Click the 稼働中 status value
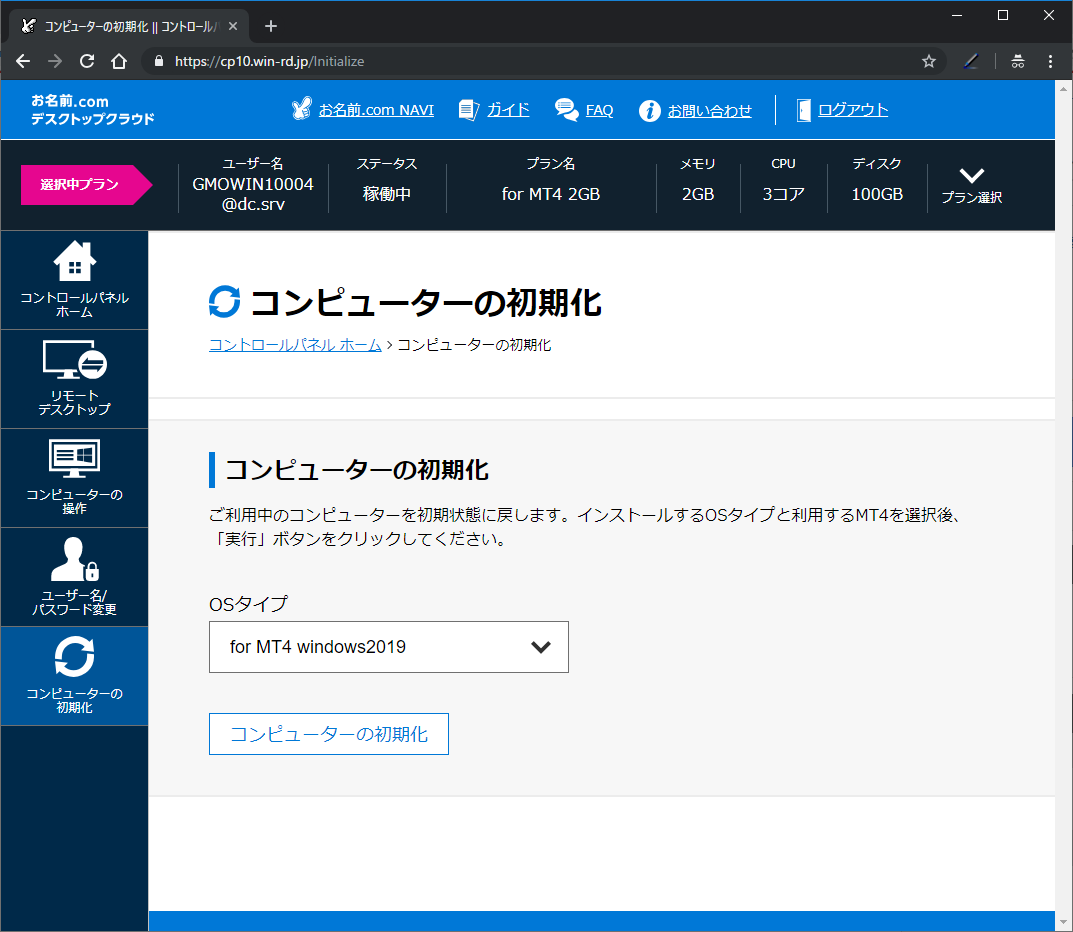This screenshot has width=1073, height=932. (387, 194)
